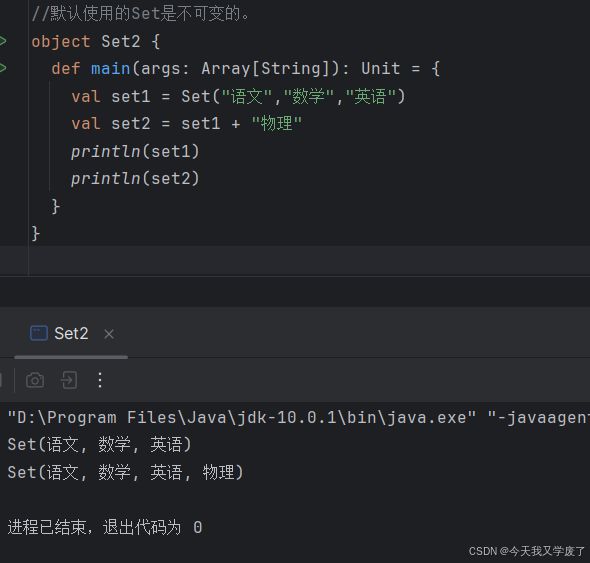Click println(set2) statement
The image size is (590, 563).
point(135,178)
